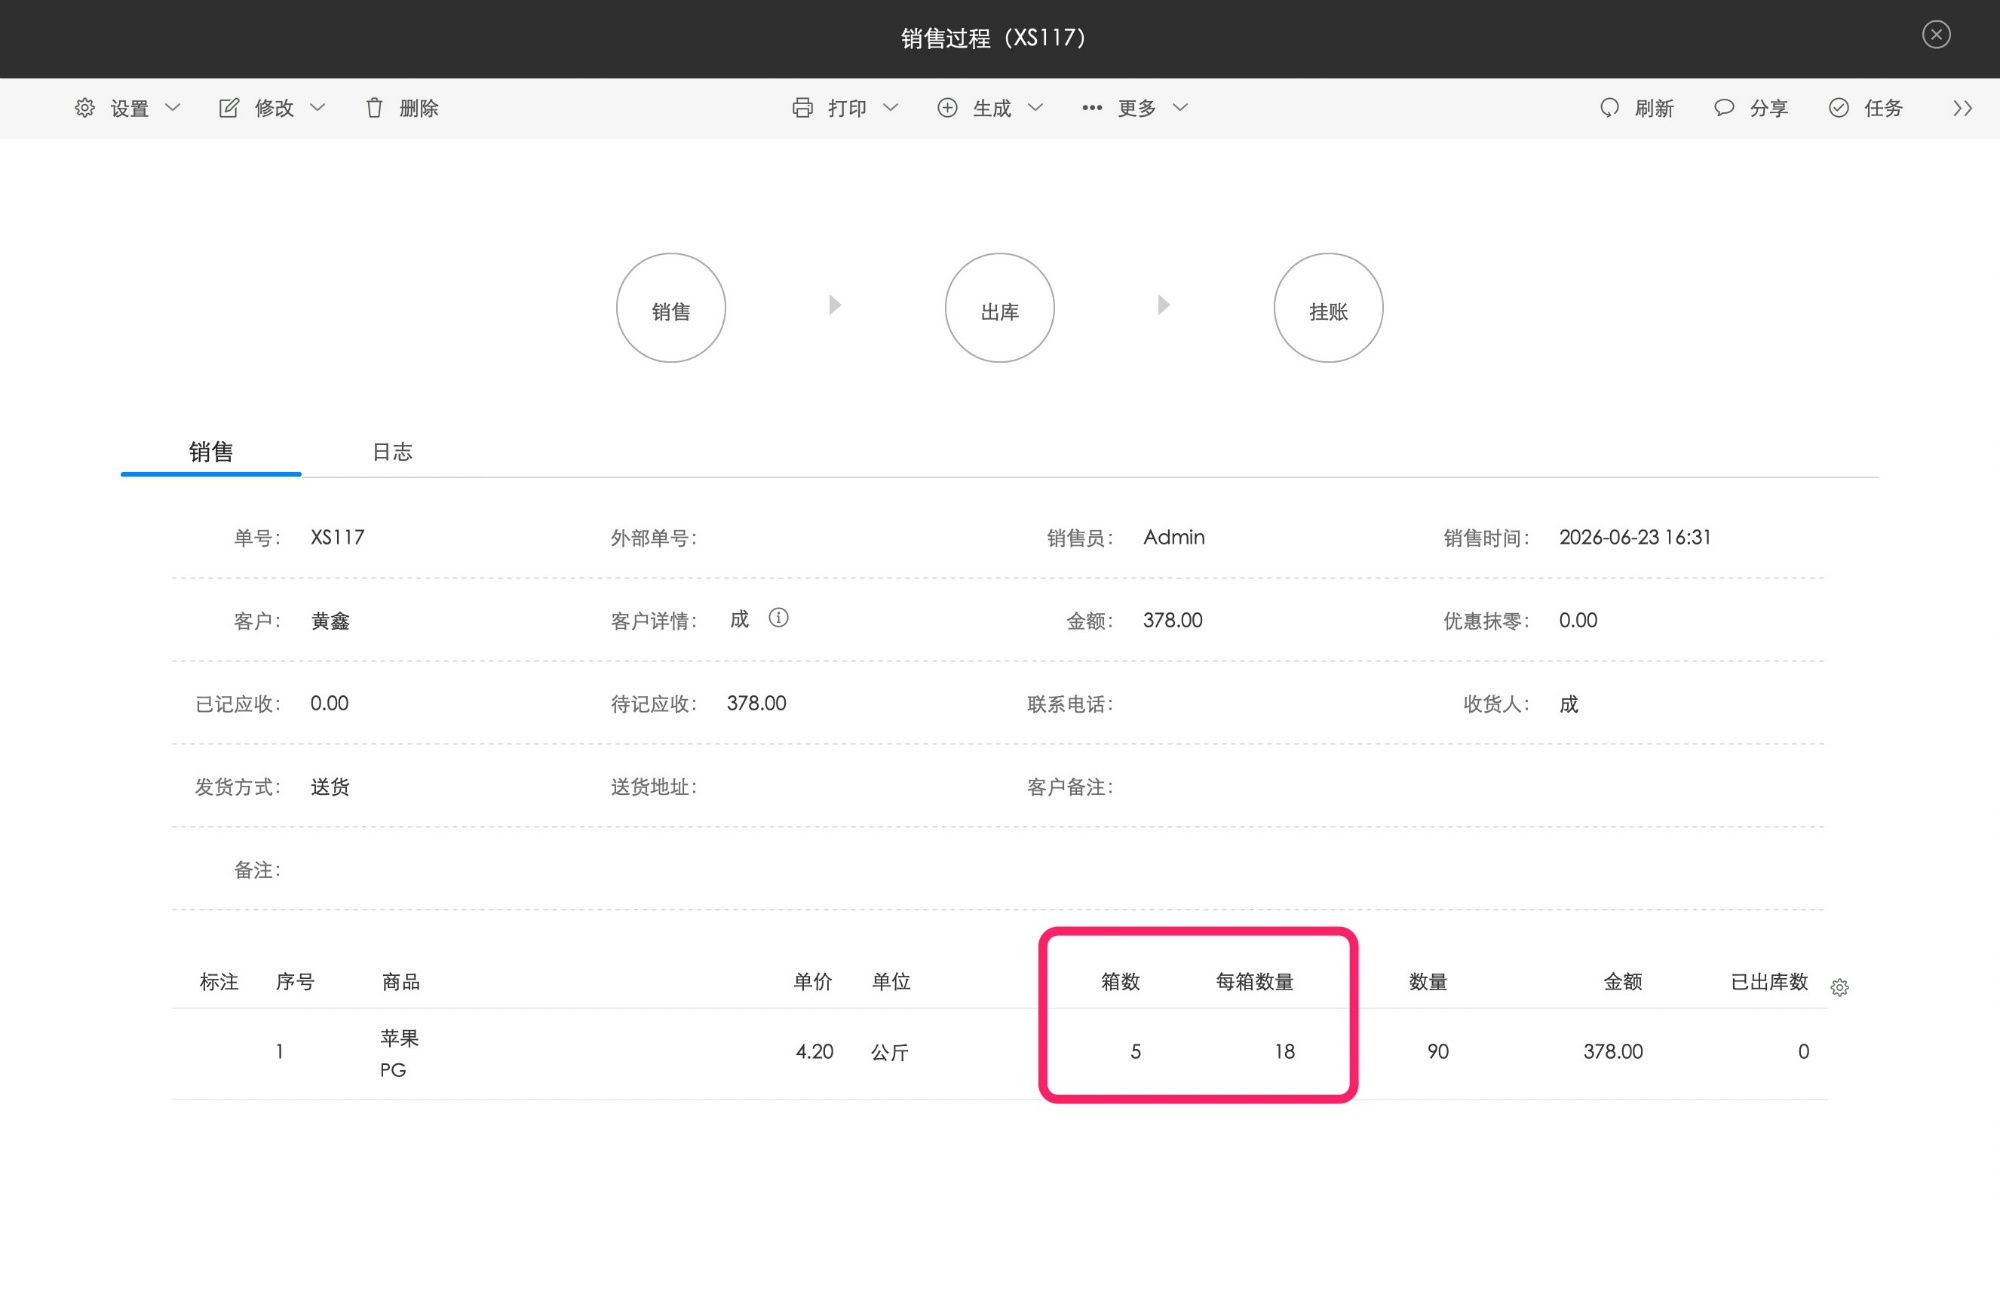The image size is (2000, 1313).
Task: Expand toolbar with double-chevron arrow
Action: click(x=1962, y=108)
